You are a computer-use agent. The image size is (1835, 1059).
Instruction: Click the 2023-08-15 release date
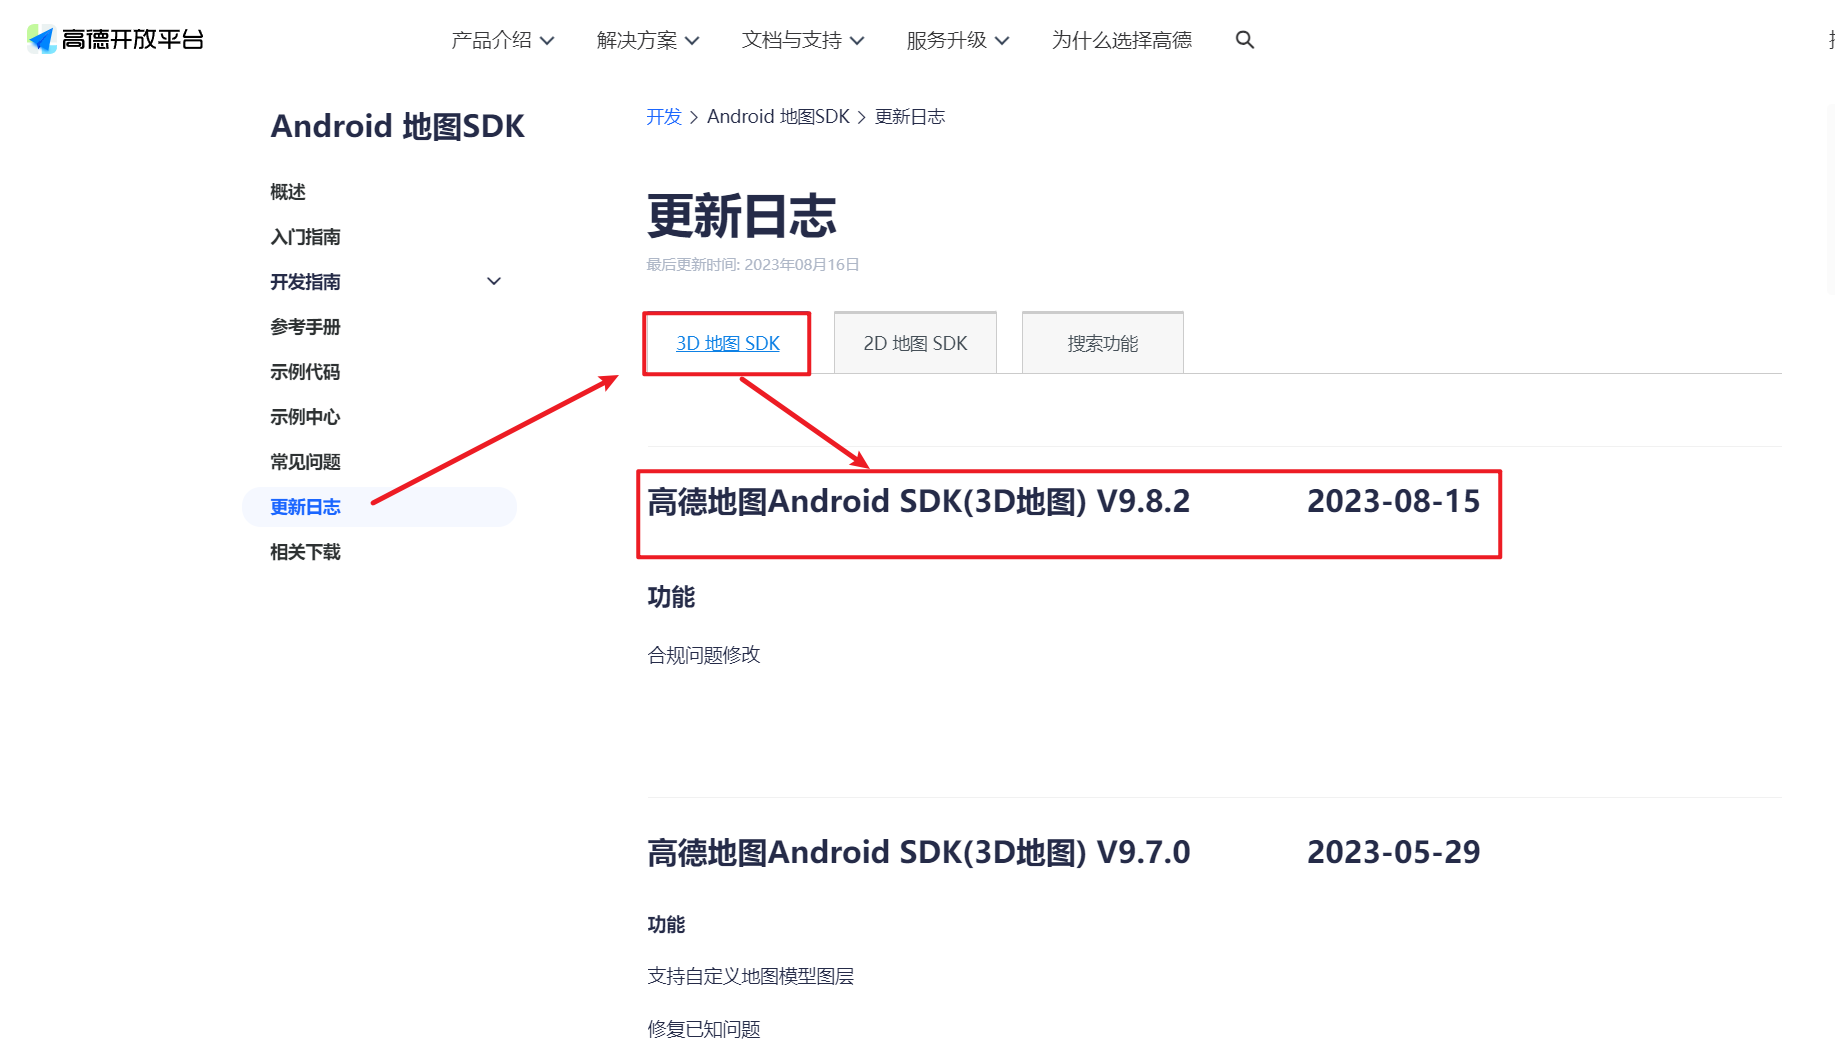coord(1394,501)
